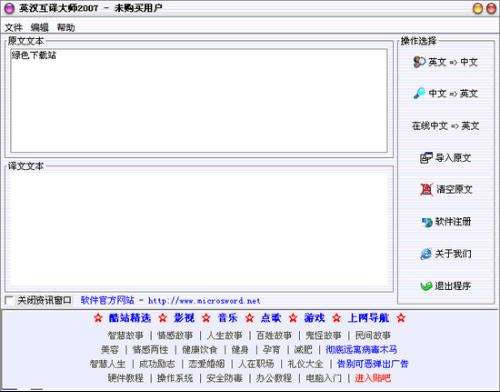Visit the 百姓故事 link

pos(274,335)
